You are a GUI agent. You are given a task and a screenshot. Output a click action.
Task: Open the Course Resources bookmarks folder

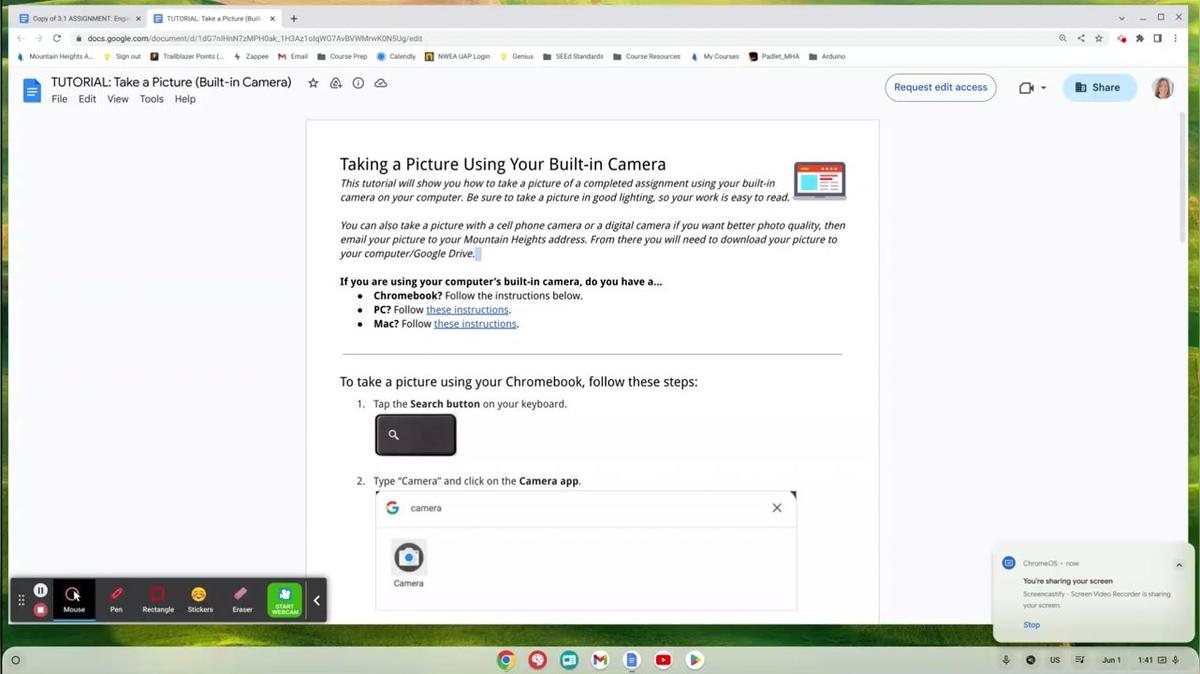(x=646, y=56)
